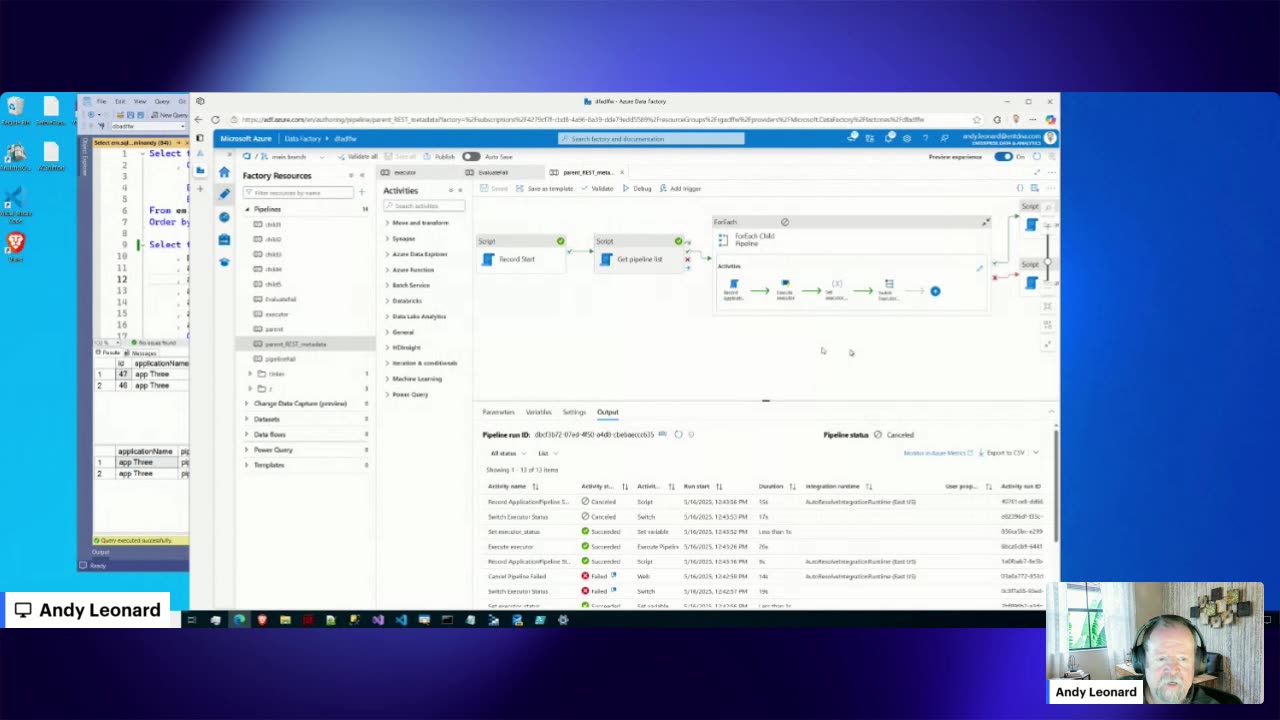Image resolution: width=1280 pixels, height=720 pixels.
Task: Toggle the Auto Save switch
Action: coord(471,157)
